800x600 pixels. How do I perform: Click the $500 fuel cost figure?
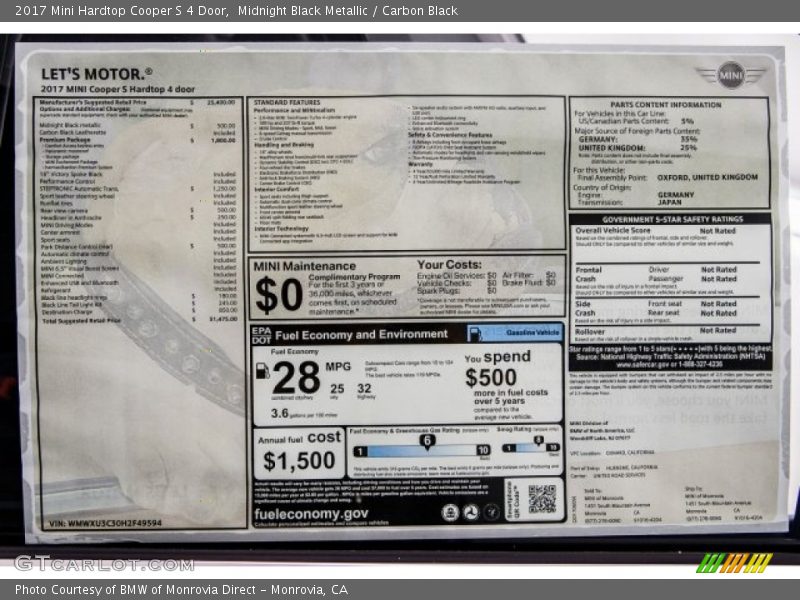pyautogui.click(x=491, y=378)
